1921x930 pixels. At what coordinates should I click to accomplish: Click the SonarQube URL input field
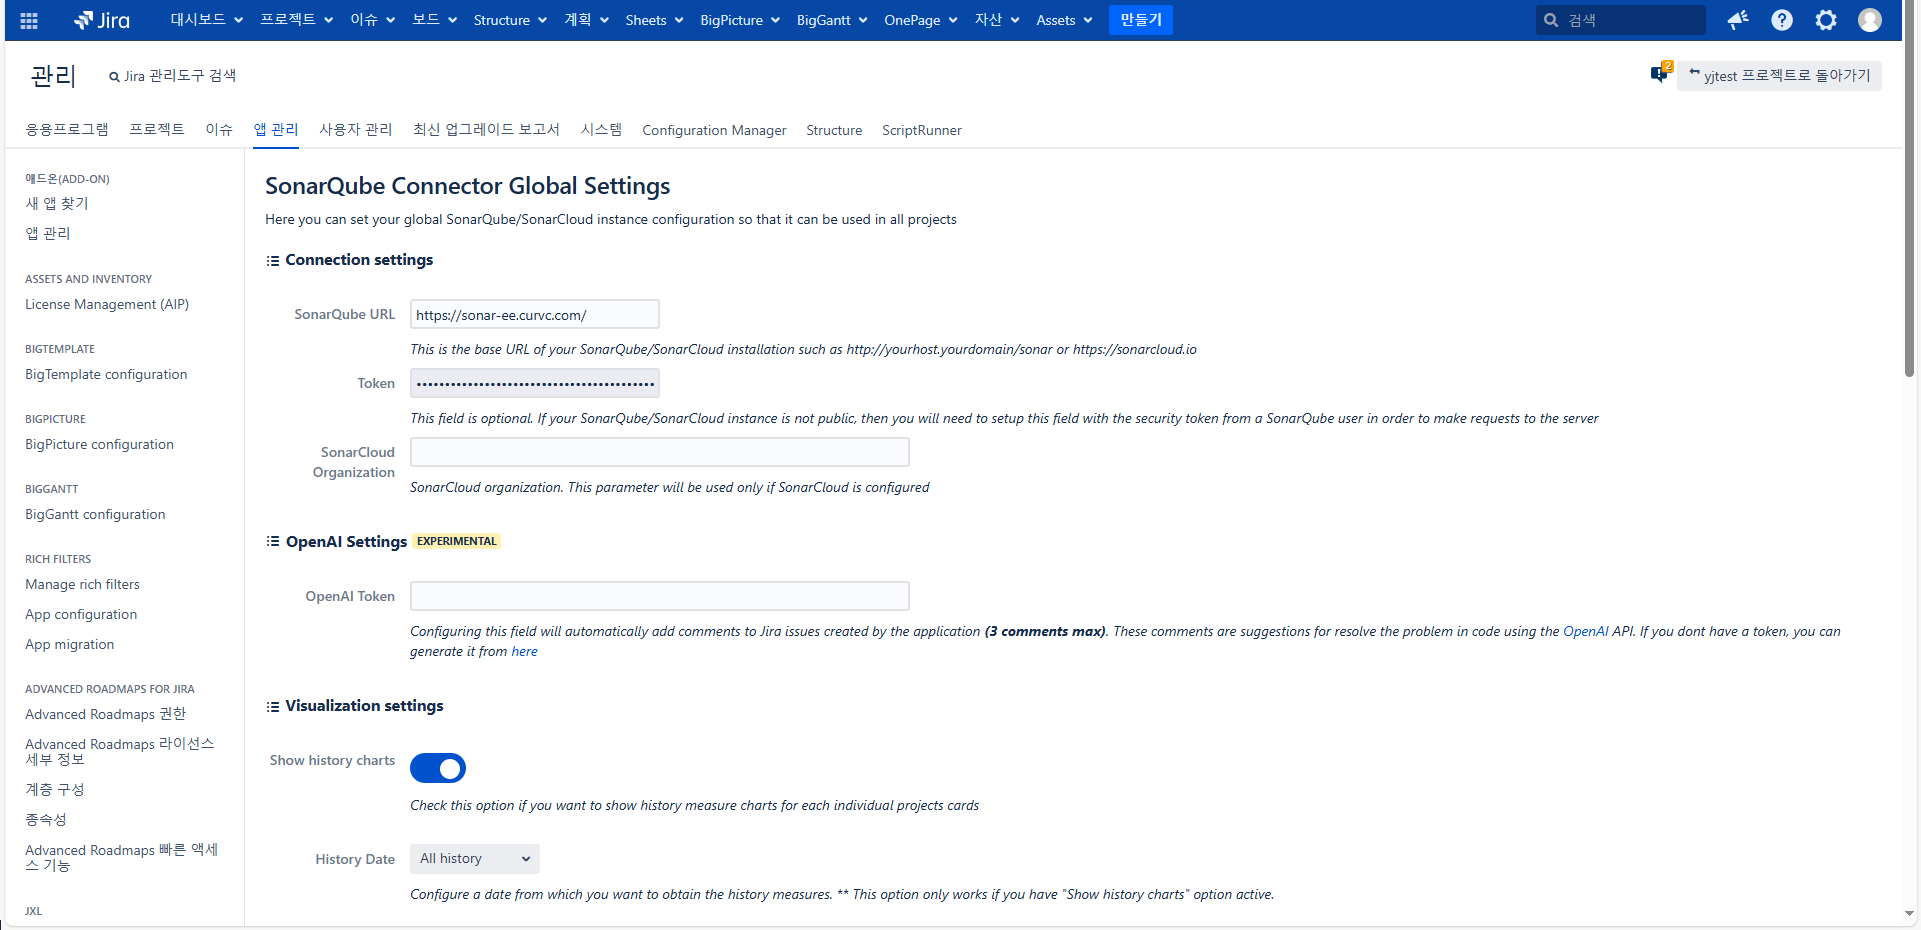535,314
